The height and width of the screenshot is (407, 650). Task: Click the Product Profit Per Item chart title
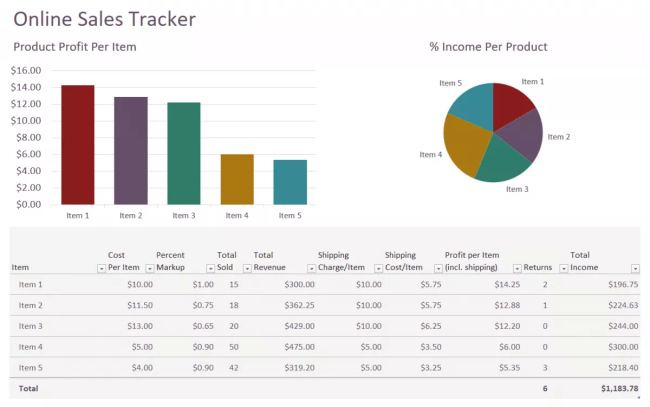tap(74, 47)
